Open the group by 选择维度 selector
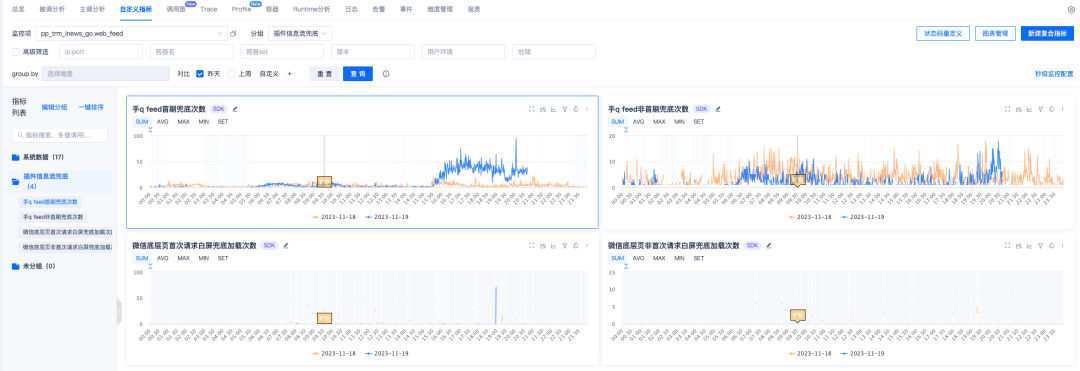Image resolution: width=1080 pixels, height=371 pixels. (105, 74)
